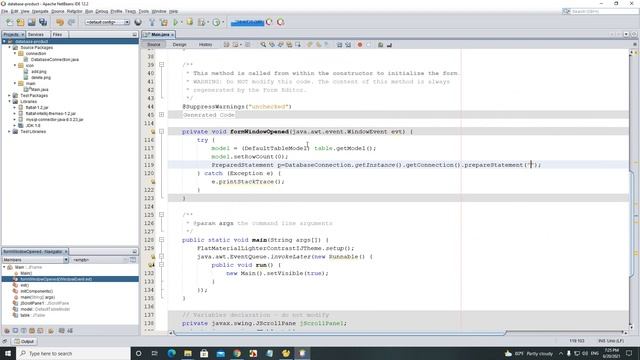Select initComponents() in Navigator
640x360 pixels.
(x=37, y=291)
